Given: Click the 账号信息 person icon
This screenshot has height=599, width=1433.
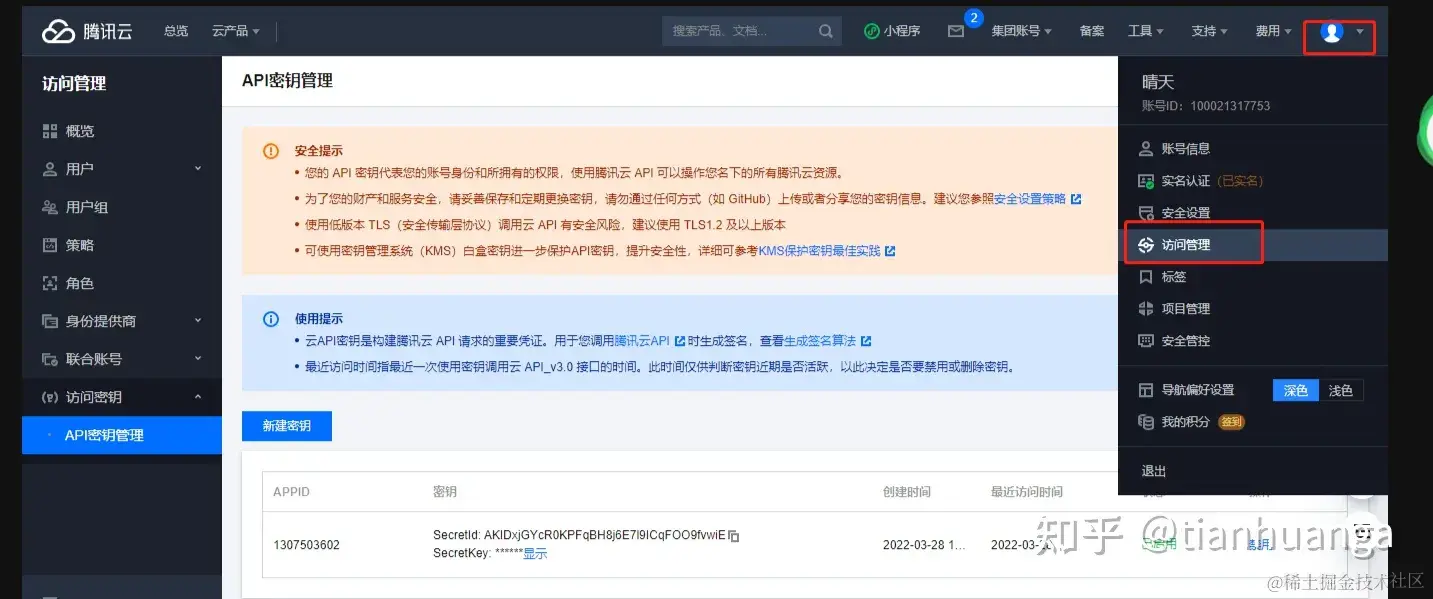Looking at the screenshot, I should coord(1146,149).
